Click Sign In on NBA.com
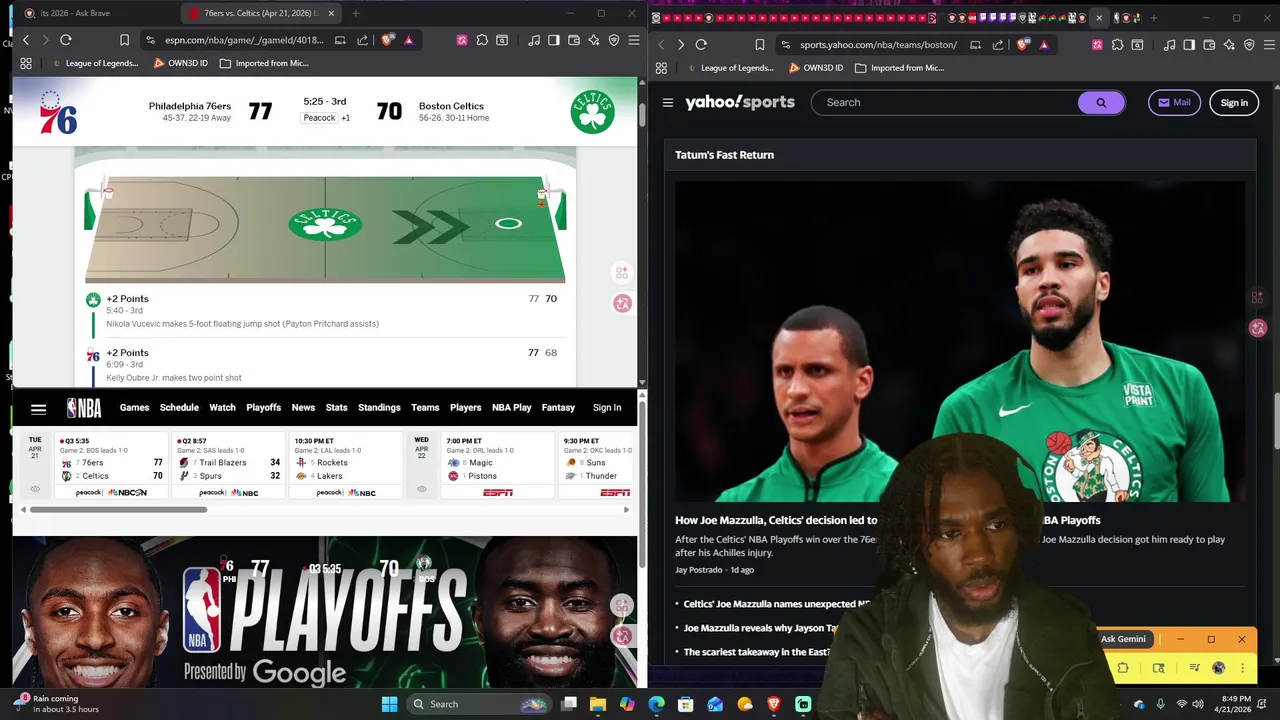The width and height of the screenshot is (1280, 720). 607,407
